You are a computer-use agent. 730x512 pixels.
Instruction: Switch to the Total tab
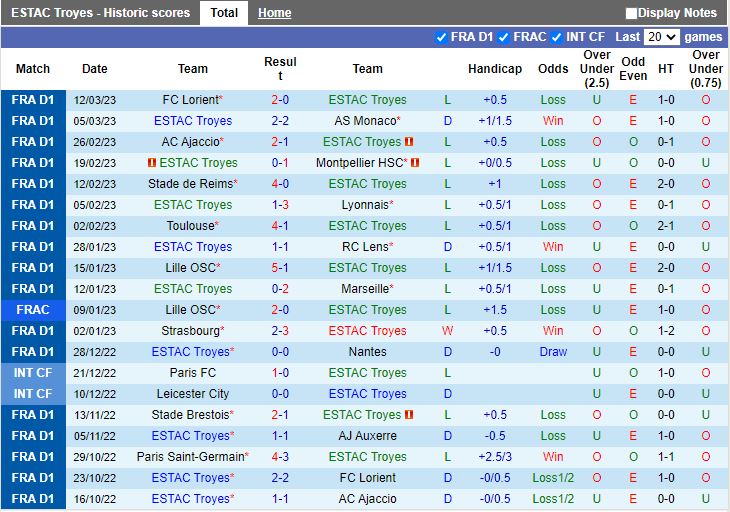[224, 13]
